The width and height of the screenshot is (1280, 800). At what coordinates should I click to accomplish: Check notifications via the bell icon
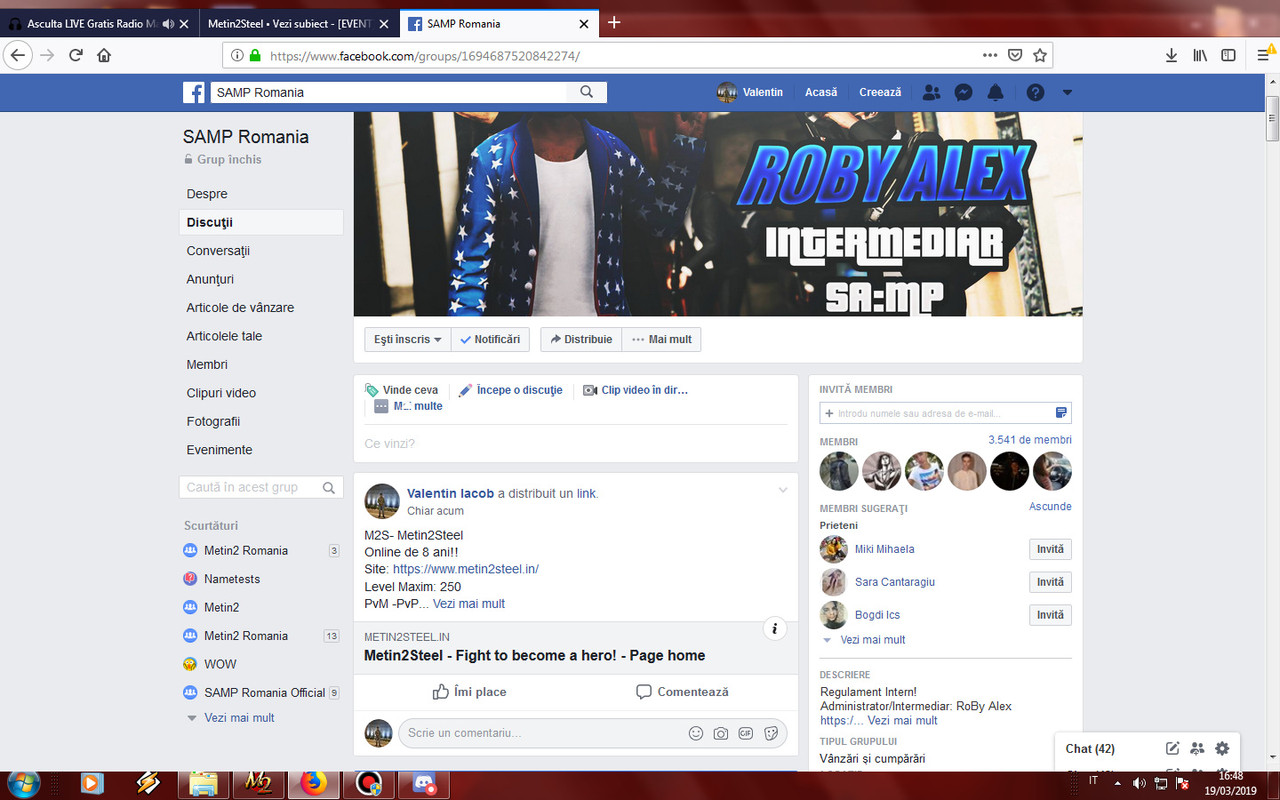tap(995, 92)
